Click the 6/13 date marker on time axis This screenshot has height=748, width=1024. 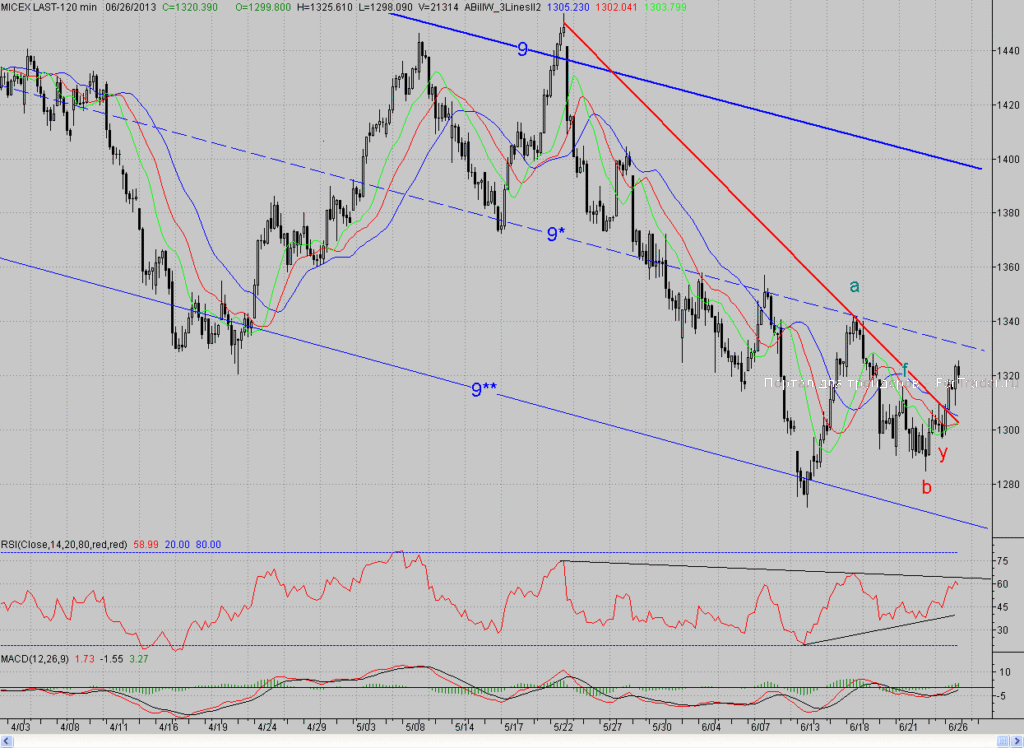pyautogui.click(x=810, y=727)
